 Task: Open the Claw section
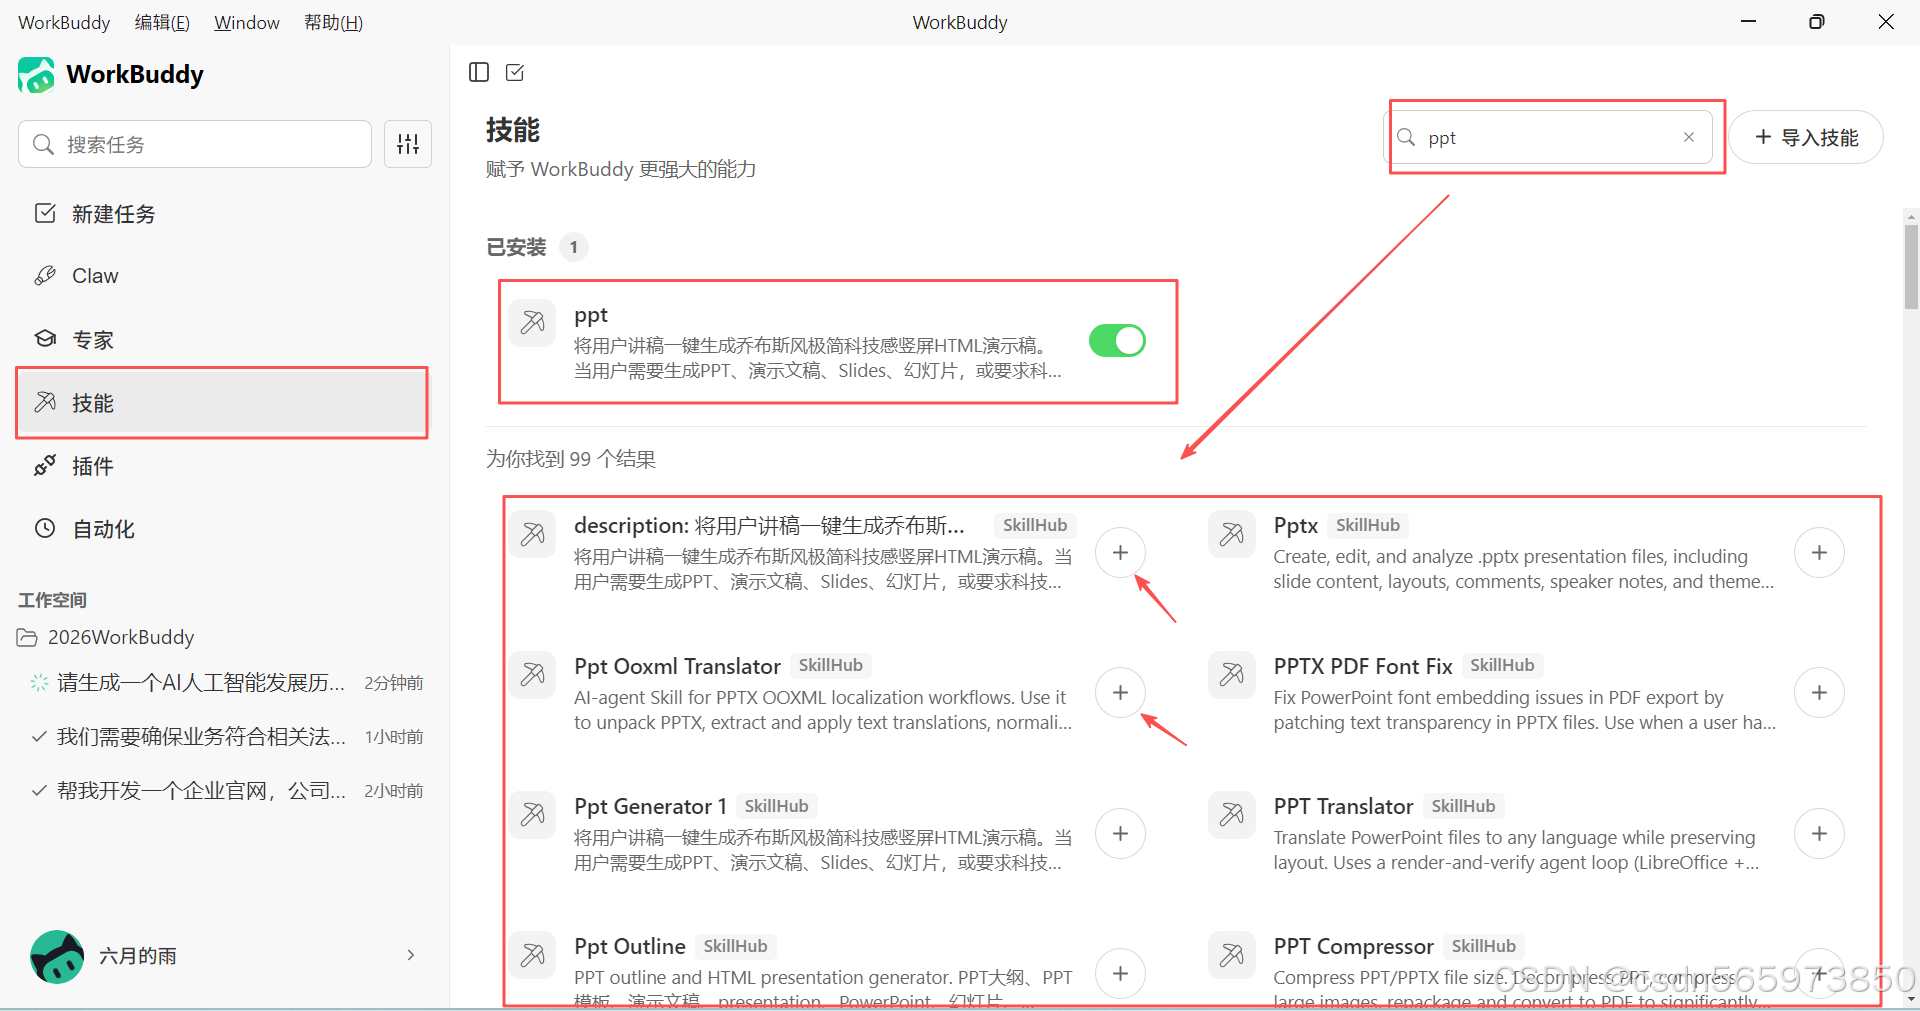[x=224, y=276]
